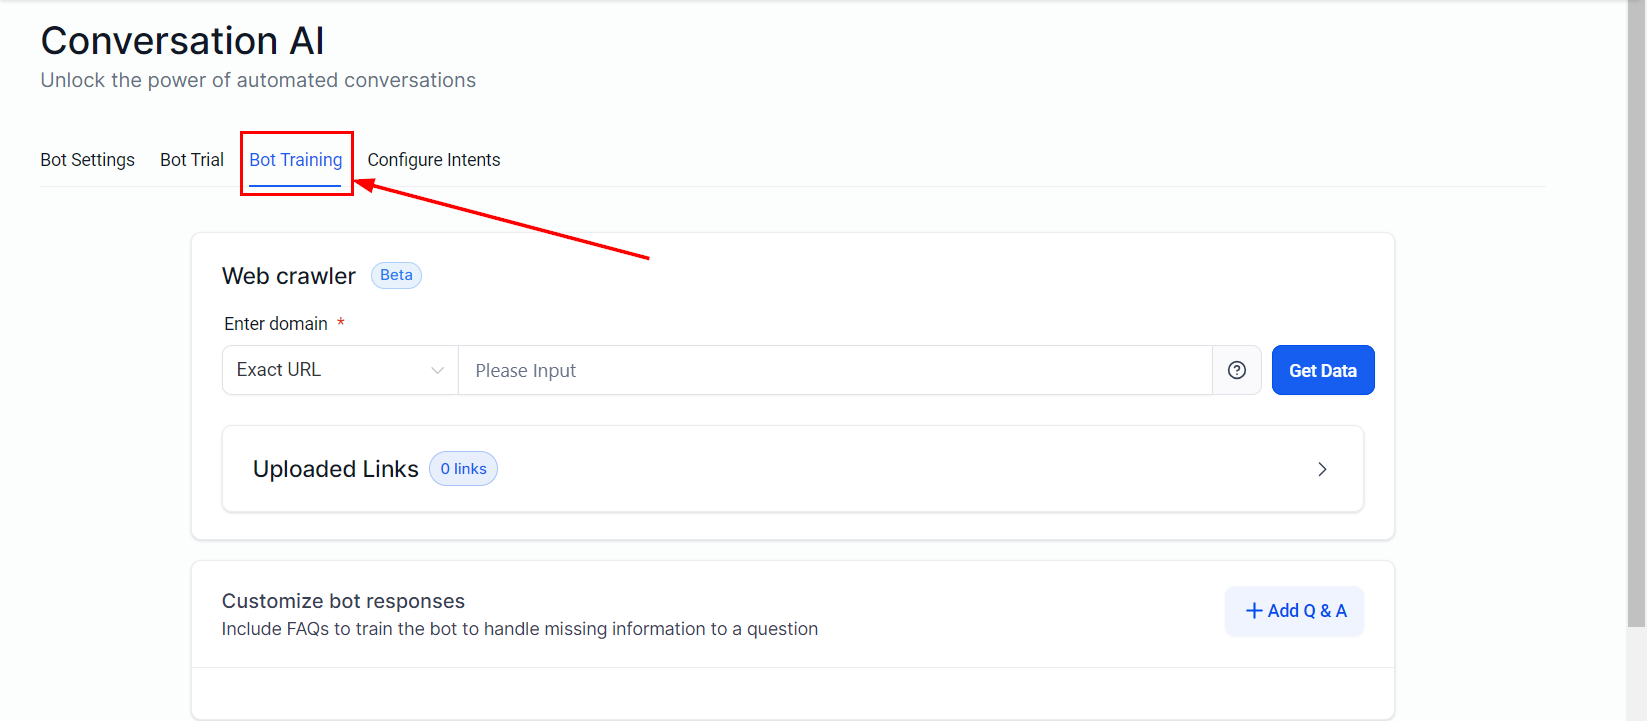Go to the Configure Intents tab

coord(434,160)
